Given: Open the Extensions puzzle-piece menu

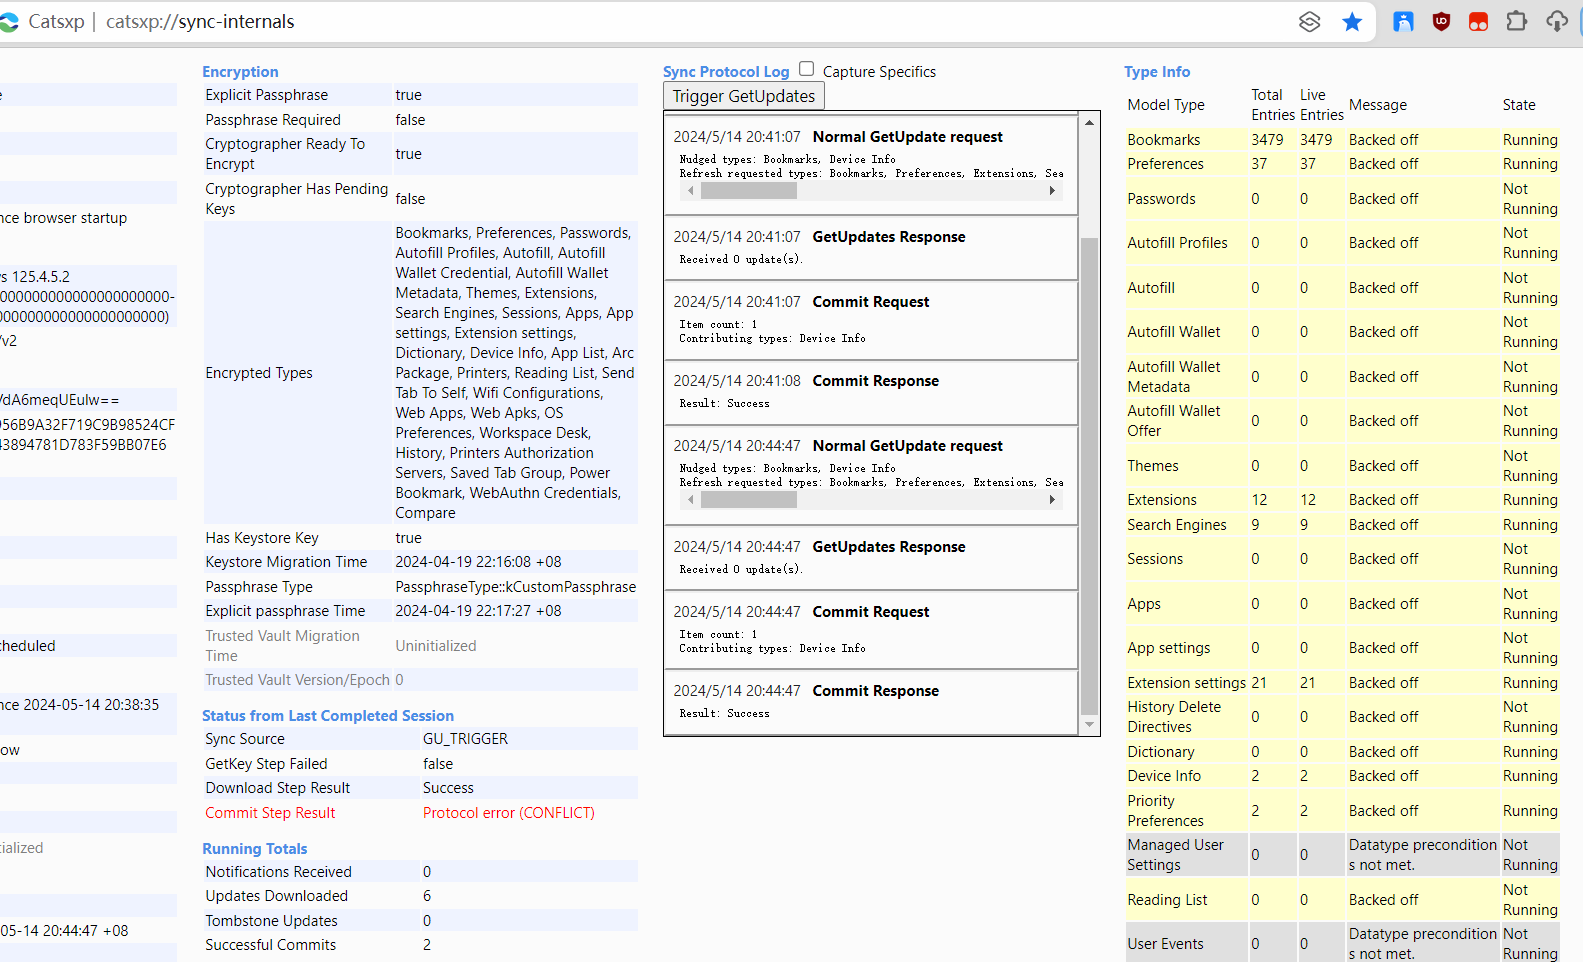Looking at the screenshot, I should tap(1517, 22).
